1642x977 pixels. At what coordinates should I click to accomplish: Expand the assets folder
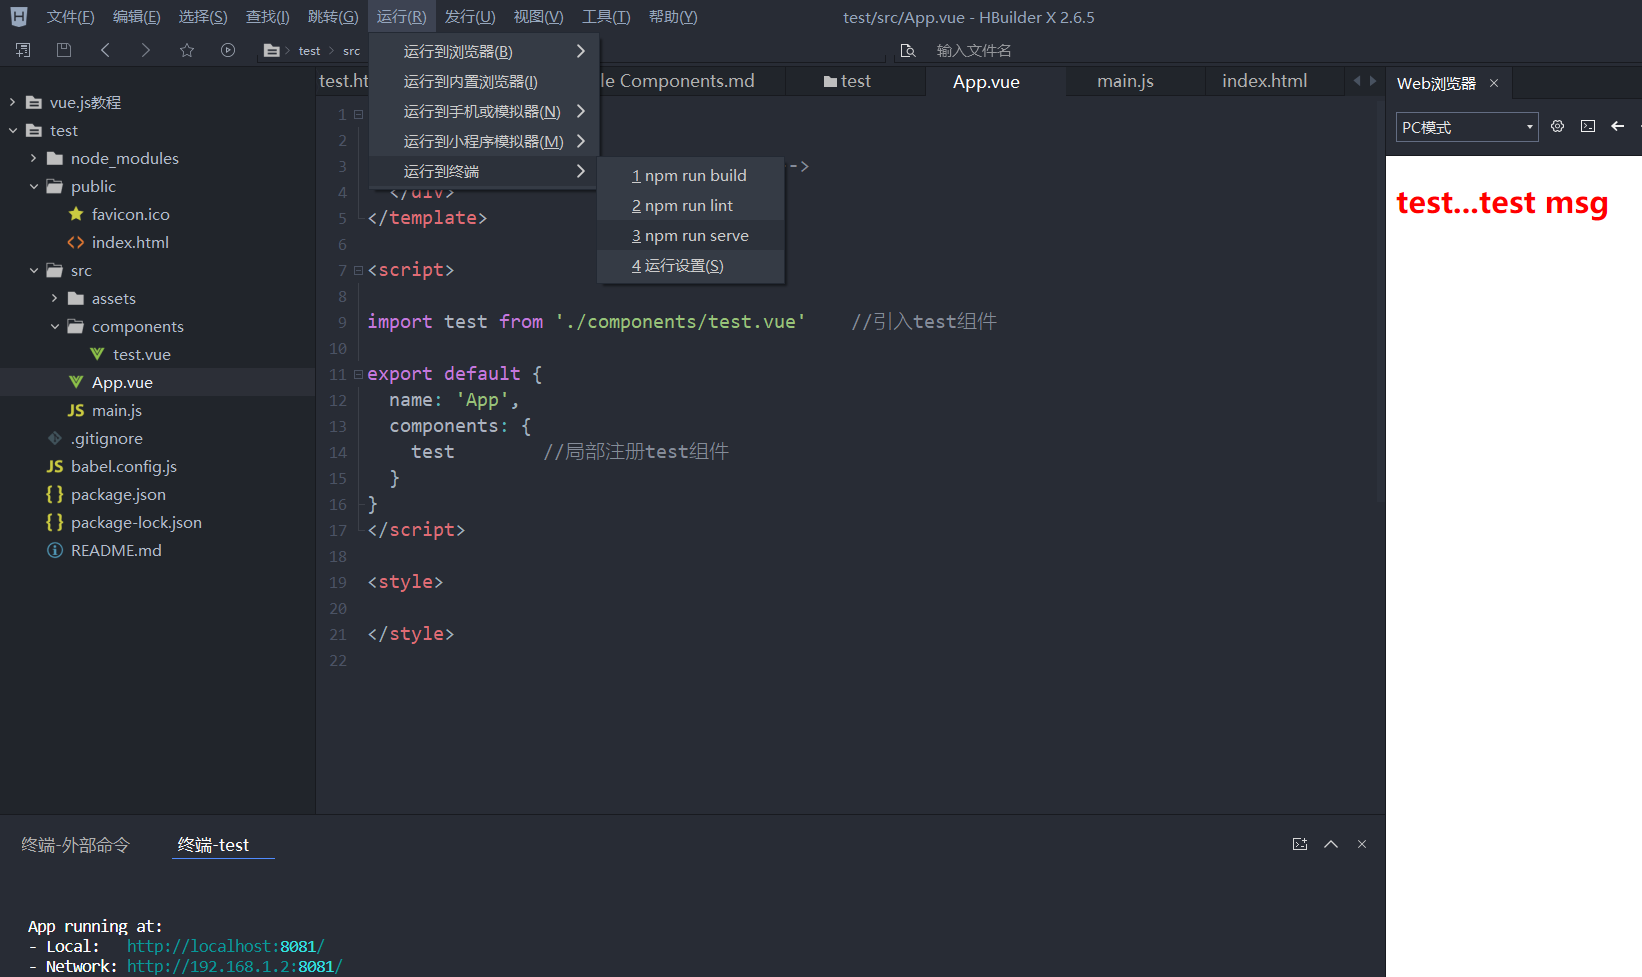[x=55, y=298]
